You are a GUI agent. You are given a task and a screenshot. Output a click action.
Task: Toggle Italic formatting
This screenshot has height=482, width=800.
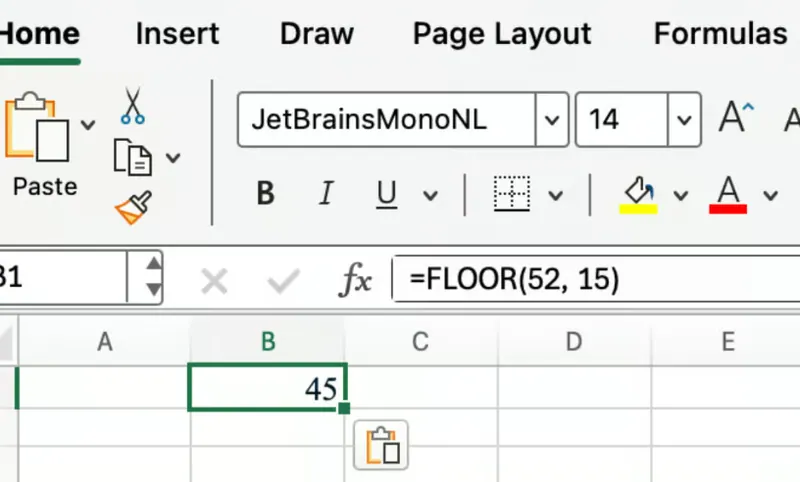325,194
